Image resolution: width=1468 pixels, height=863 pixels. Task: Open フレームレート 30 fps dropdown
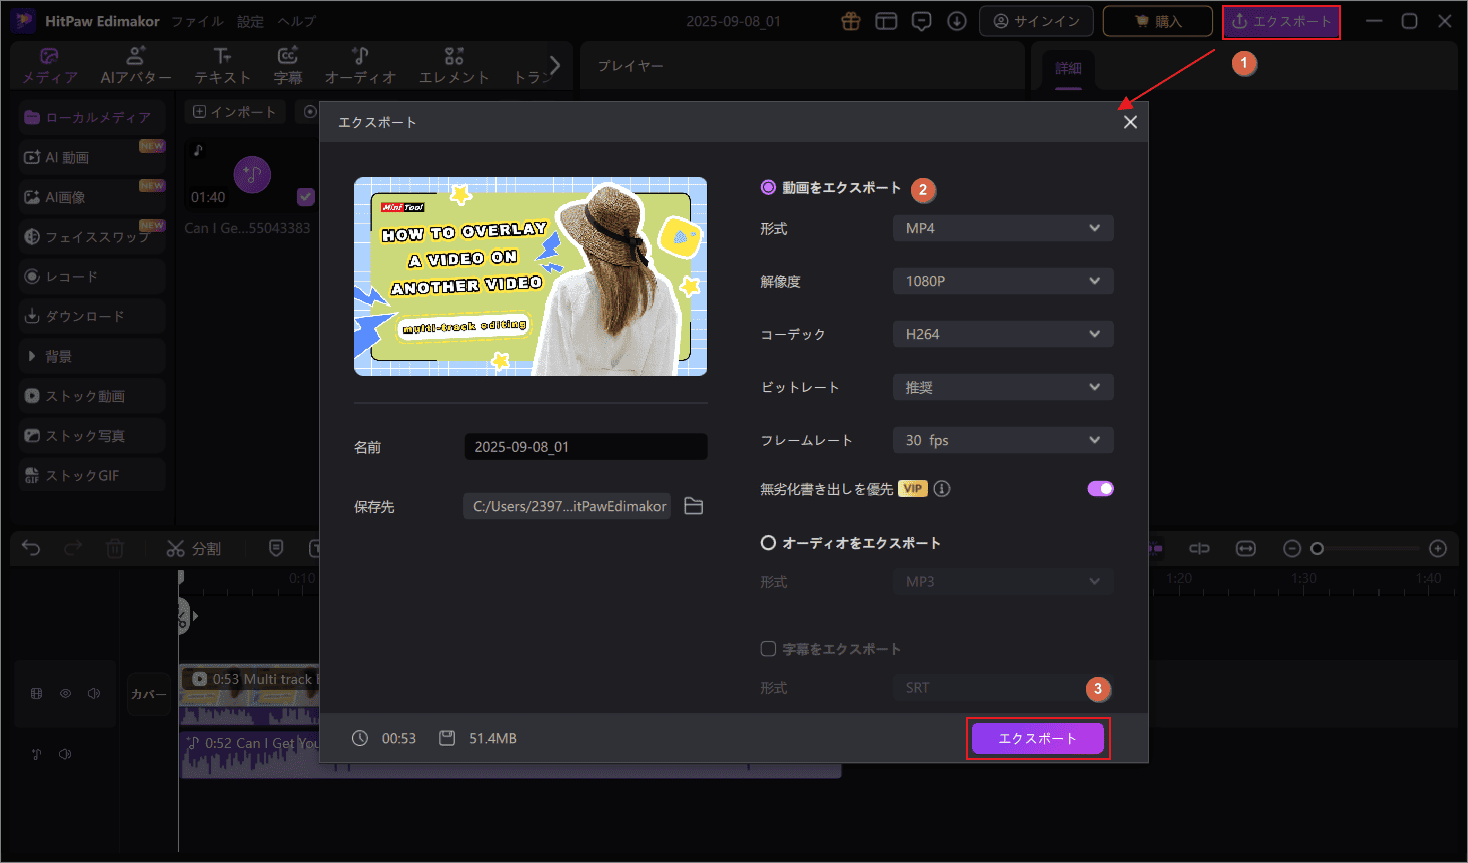pyautogui.click(x=1003, y=440)
